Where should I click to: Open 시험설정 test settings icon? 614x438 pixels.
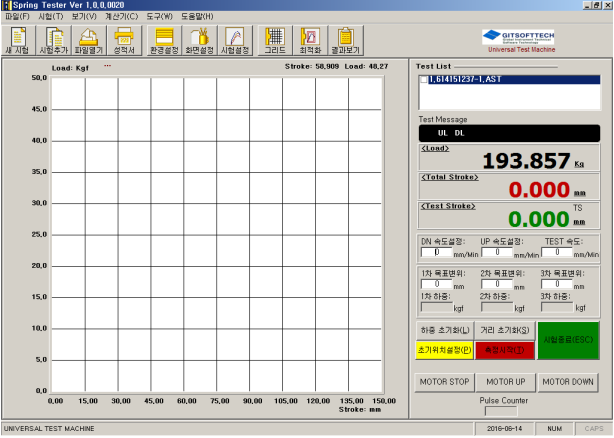coord(235,41)
